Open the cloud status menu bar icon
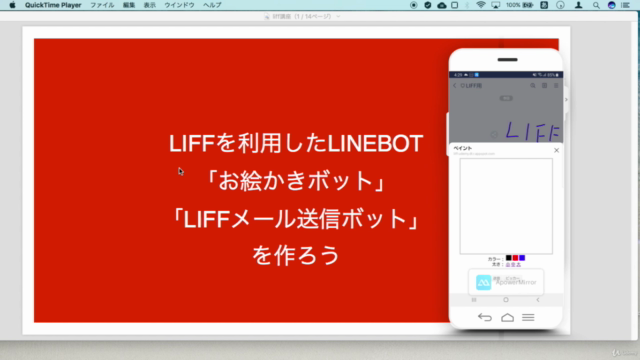 click(442, 5)
